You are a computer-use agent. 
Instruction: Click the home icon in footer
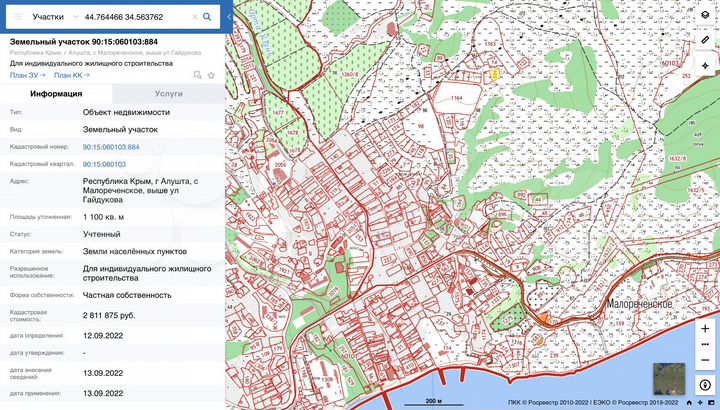pyautogui.click(x=687, y=401)
